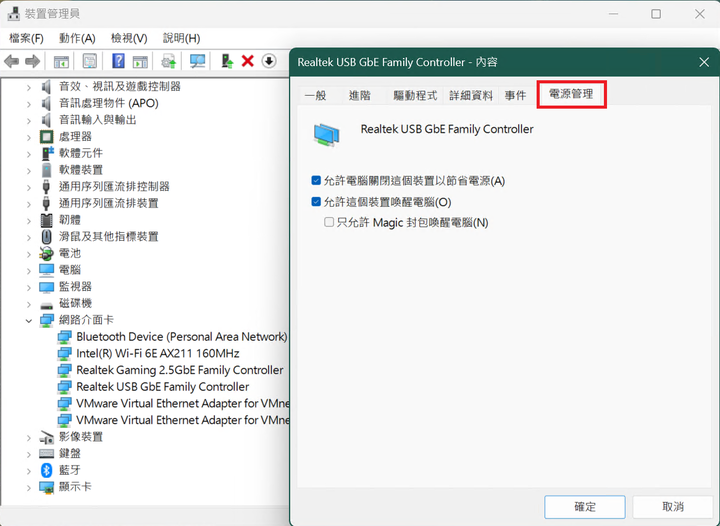The width and height of the screenshot is (720, 526).
Task: Click the circled down-arrow toolbar icon
Action: click(x=269, y=61)
